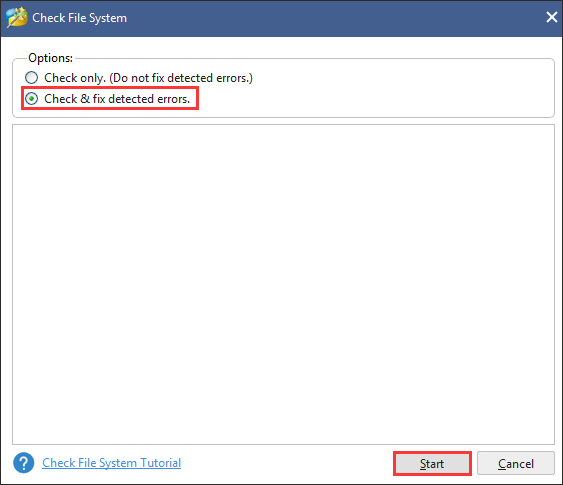Close the Check File System dialog

click(x=552, y=17)
